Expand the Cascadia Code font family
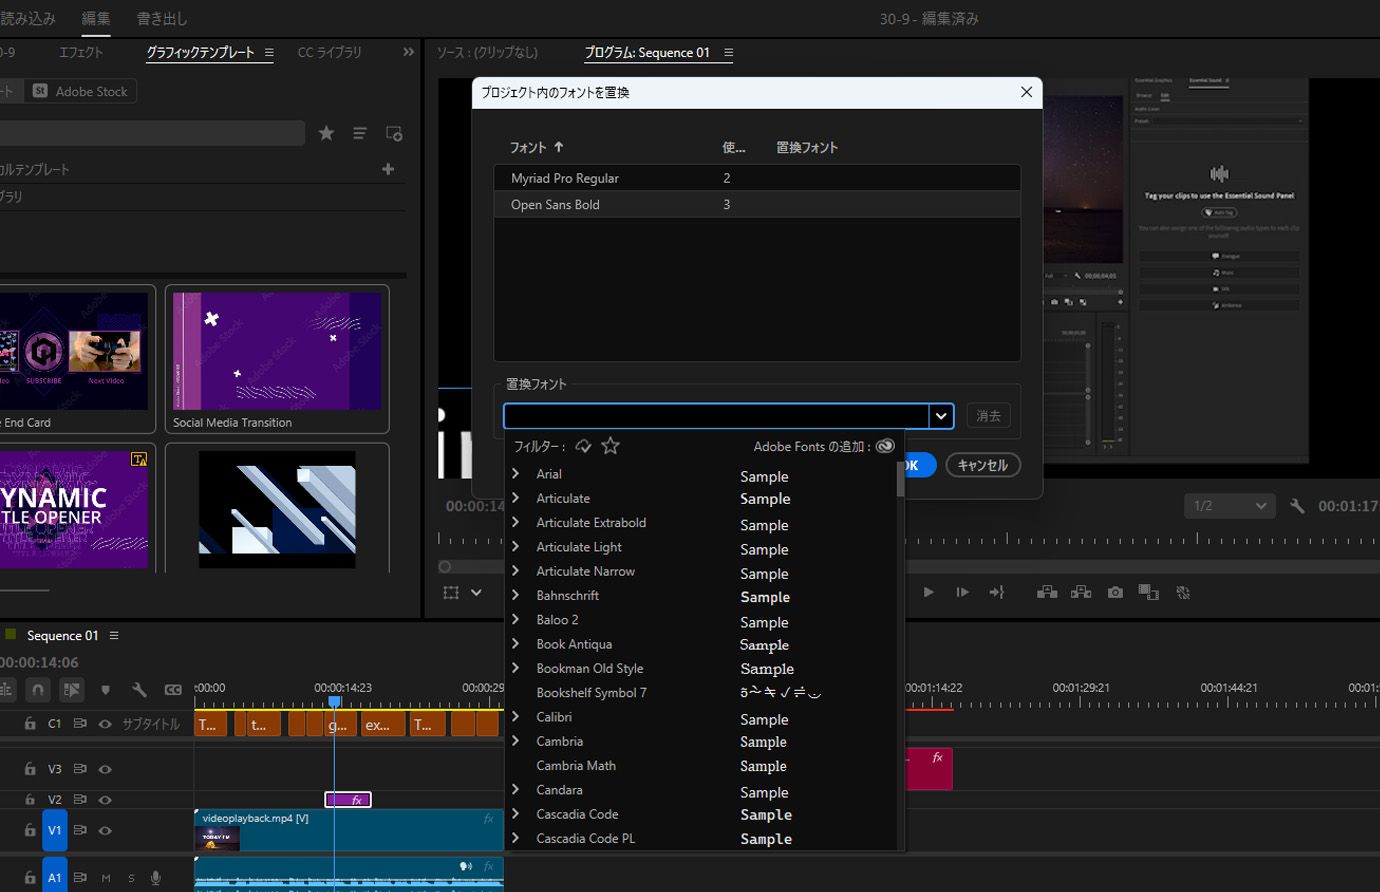 click(x=516, y=814)
